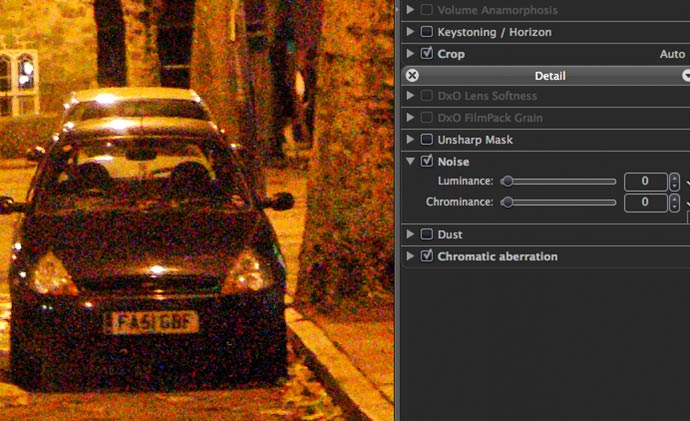Image resolution: width=690 pixels, height=421 pixels.
Task: Click the 'Crop' section label
Action: (x=451, y=54)
